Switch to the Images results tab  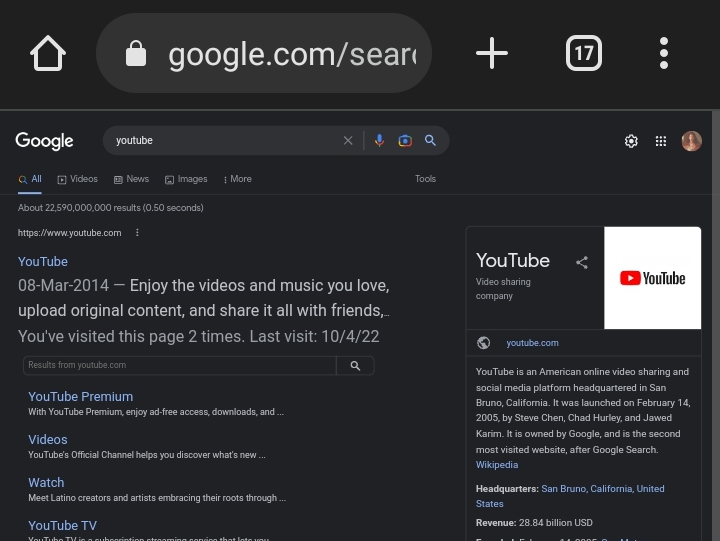(186, 179)
